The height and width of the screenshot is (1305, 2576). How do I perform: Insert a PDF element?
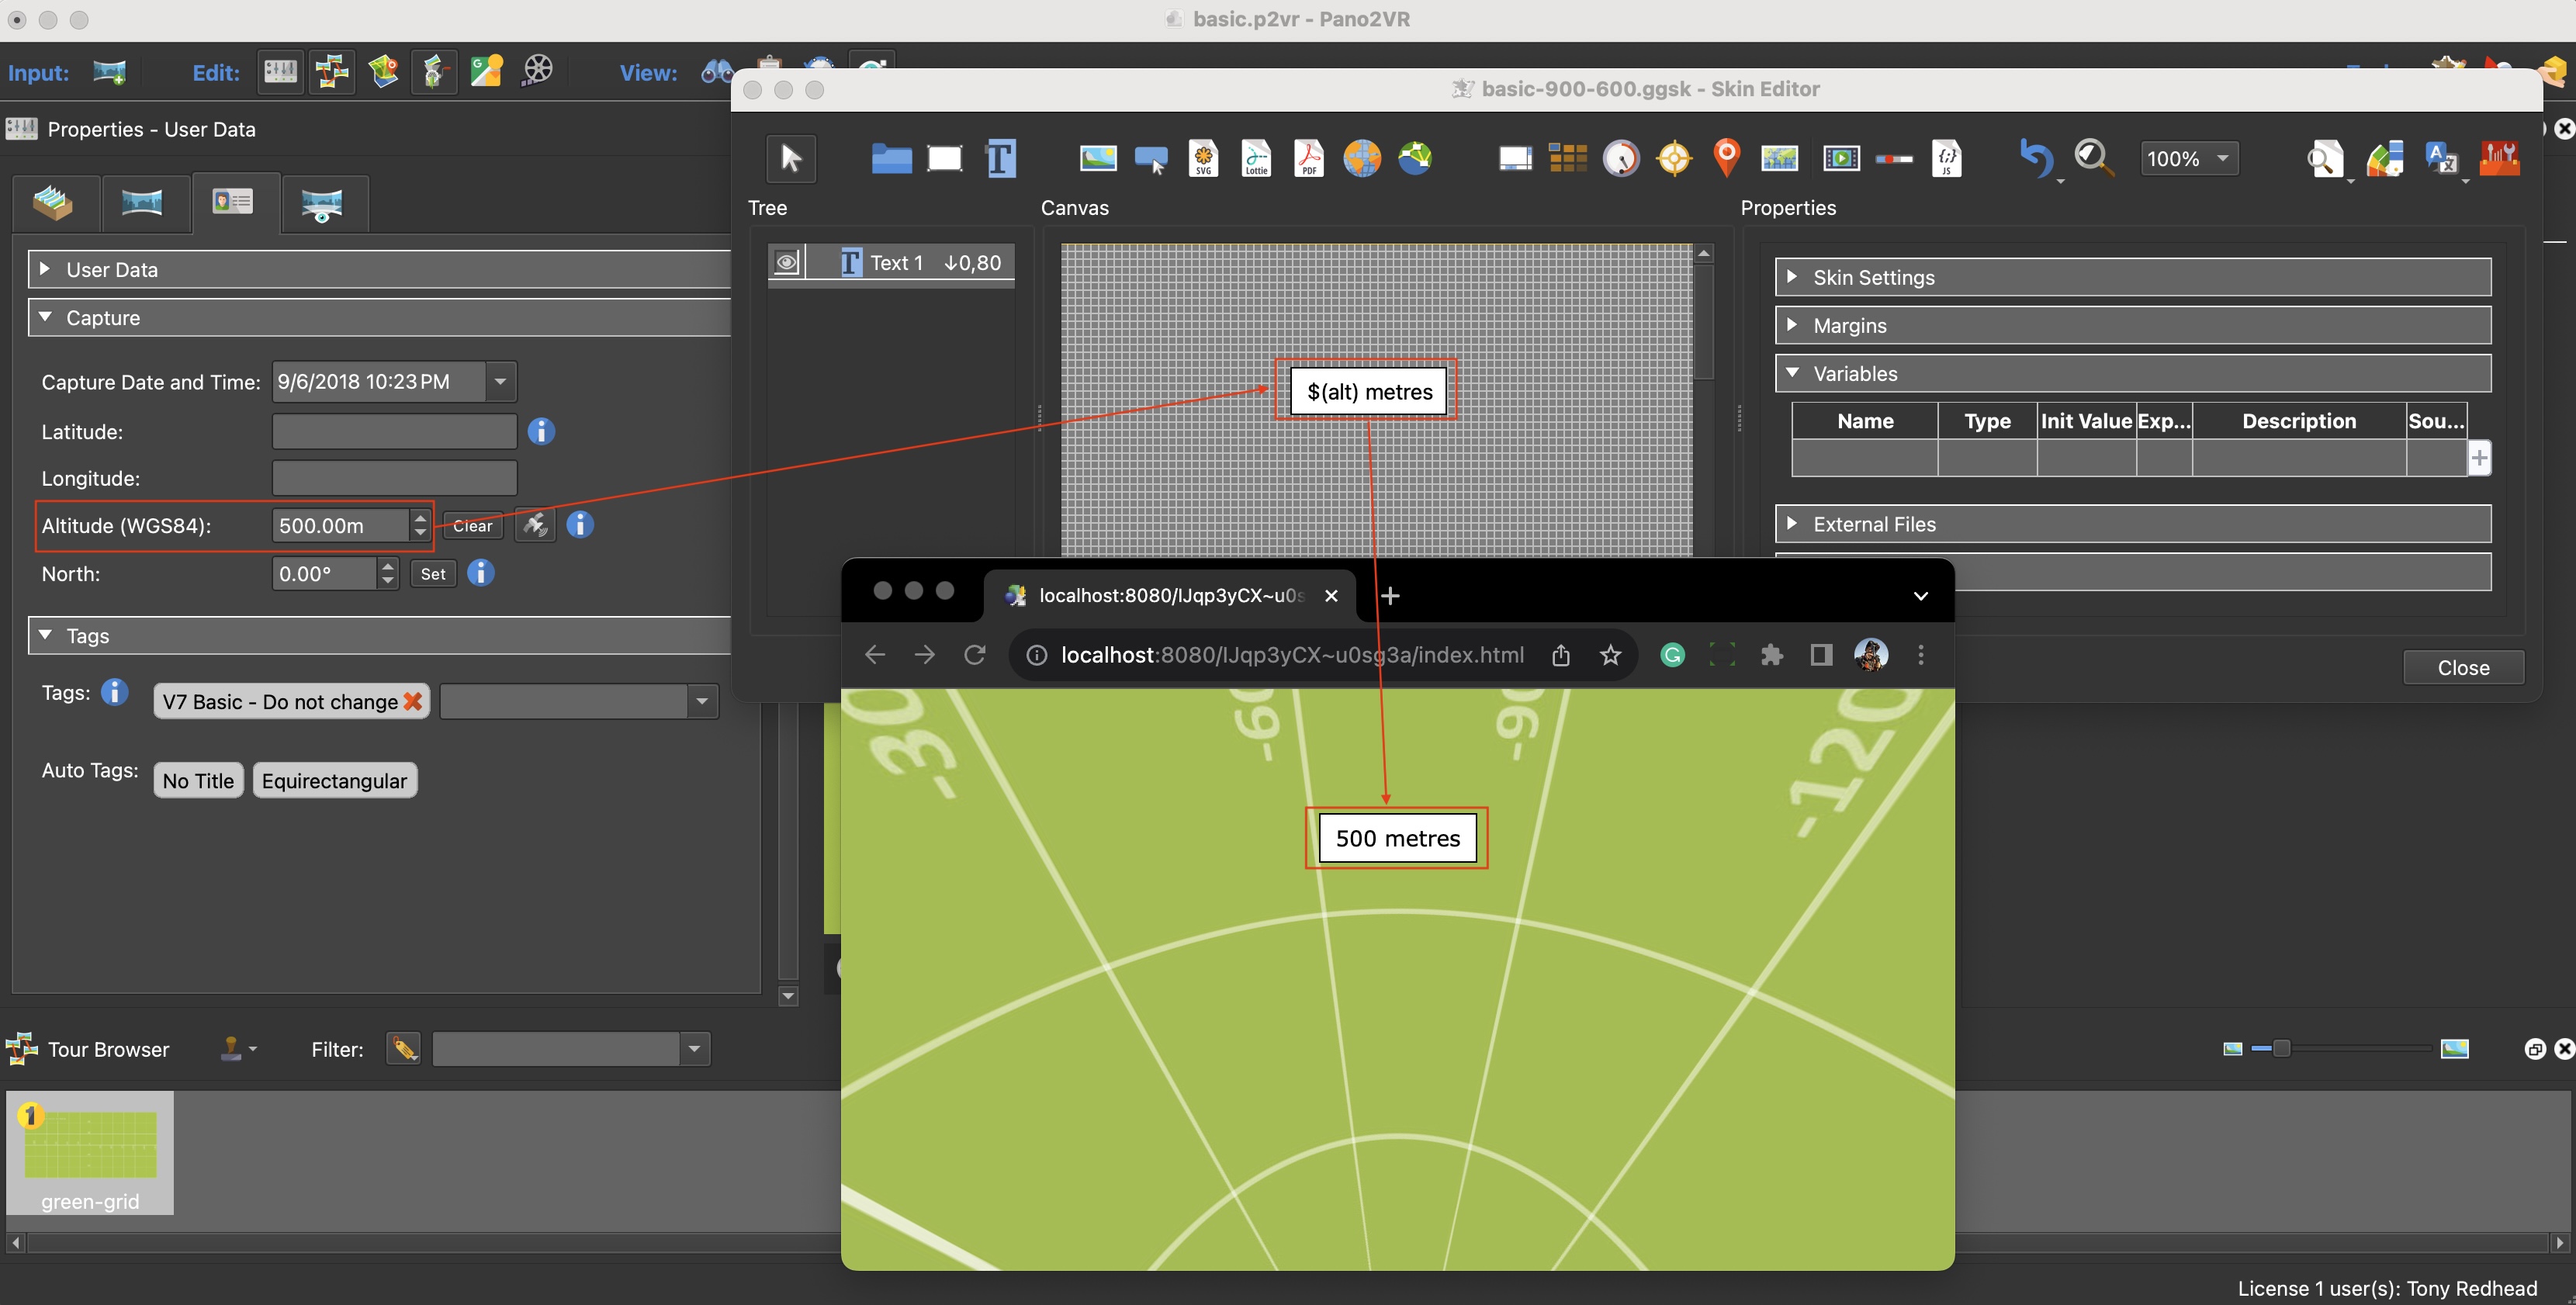point(1309,158)
